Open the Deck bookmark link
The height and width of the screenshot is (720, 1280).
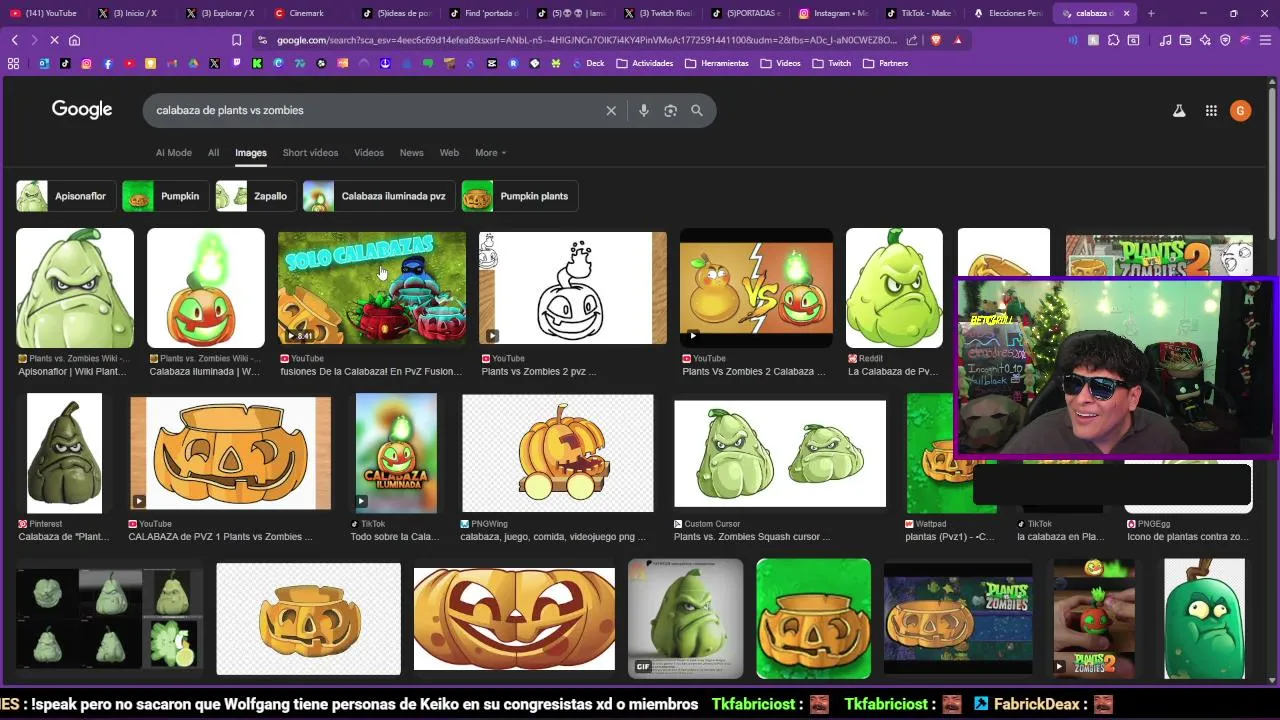pyautogui.click(x=588, y=63)
